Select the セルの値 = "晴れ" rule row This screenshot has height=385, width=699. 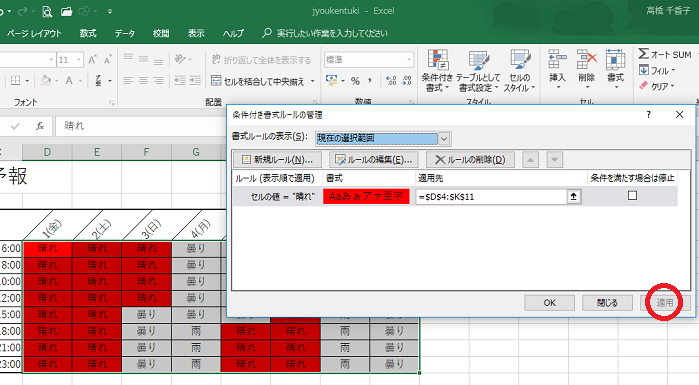[x=455, y=197]
